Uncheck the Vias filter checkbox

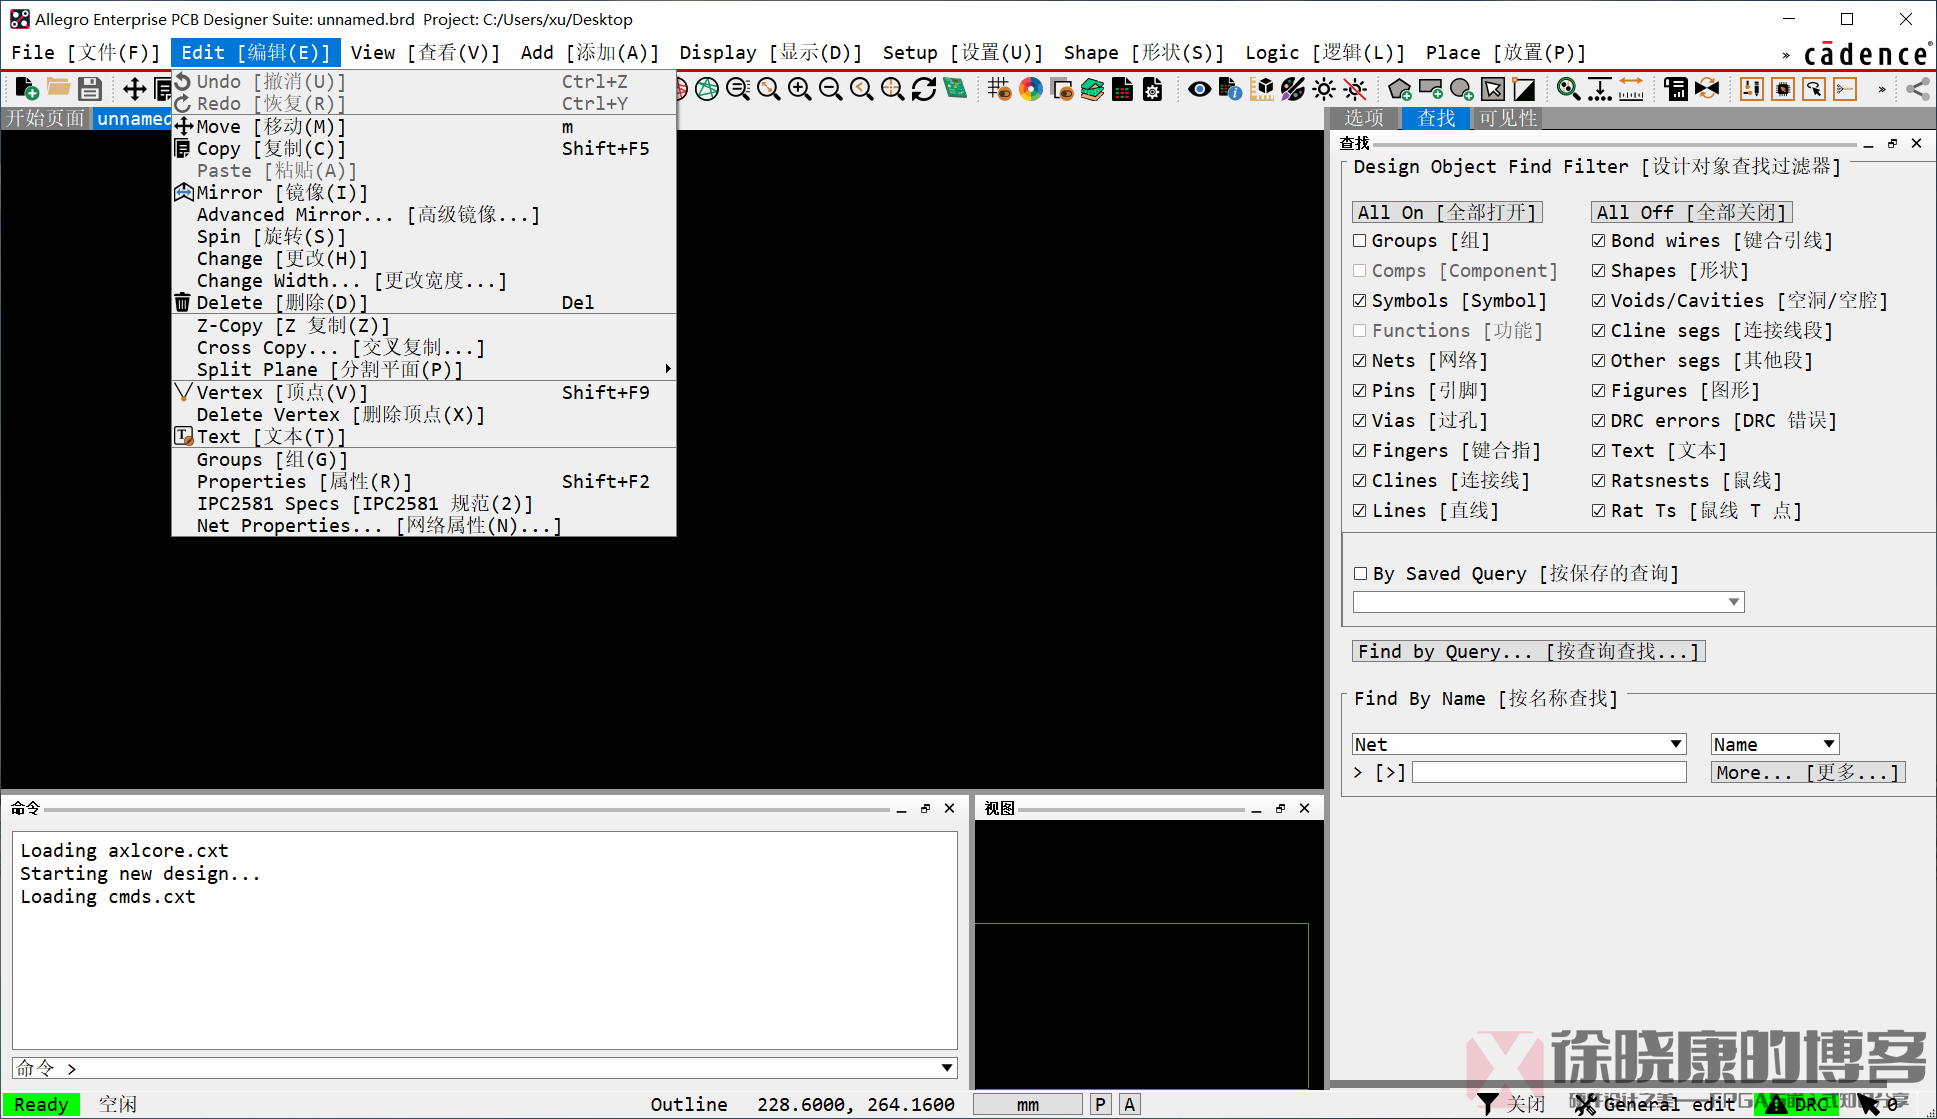pos(1360,421)
